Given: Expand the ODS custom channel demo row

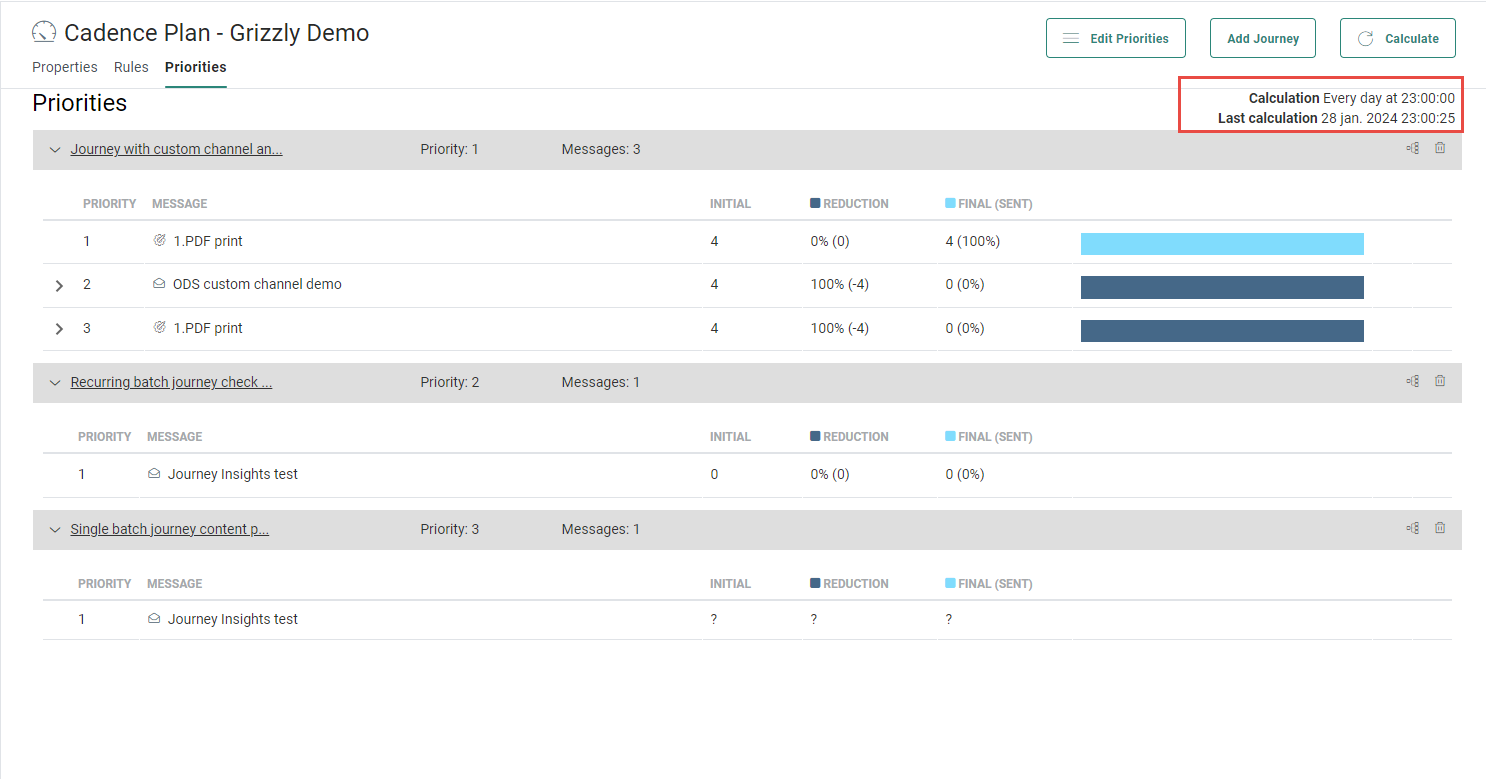Looking at the screenshot, I should coord(59,285).
